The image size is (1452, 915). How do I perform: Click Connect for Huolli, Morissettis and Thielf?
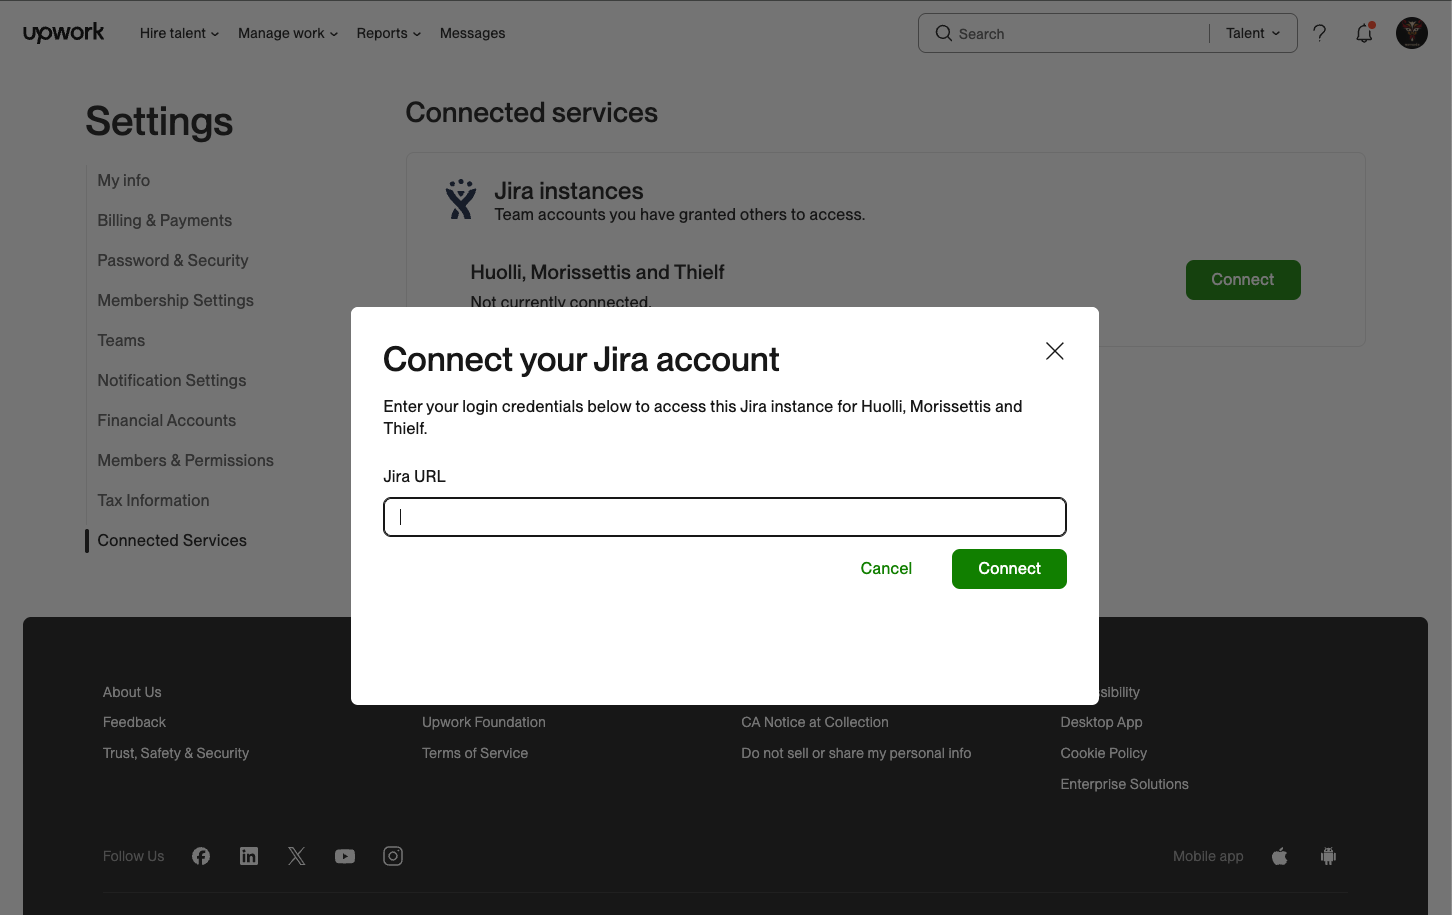pyautogui.click(x=1243, y=280)
